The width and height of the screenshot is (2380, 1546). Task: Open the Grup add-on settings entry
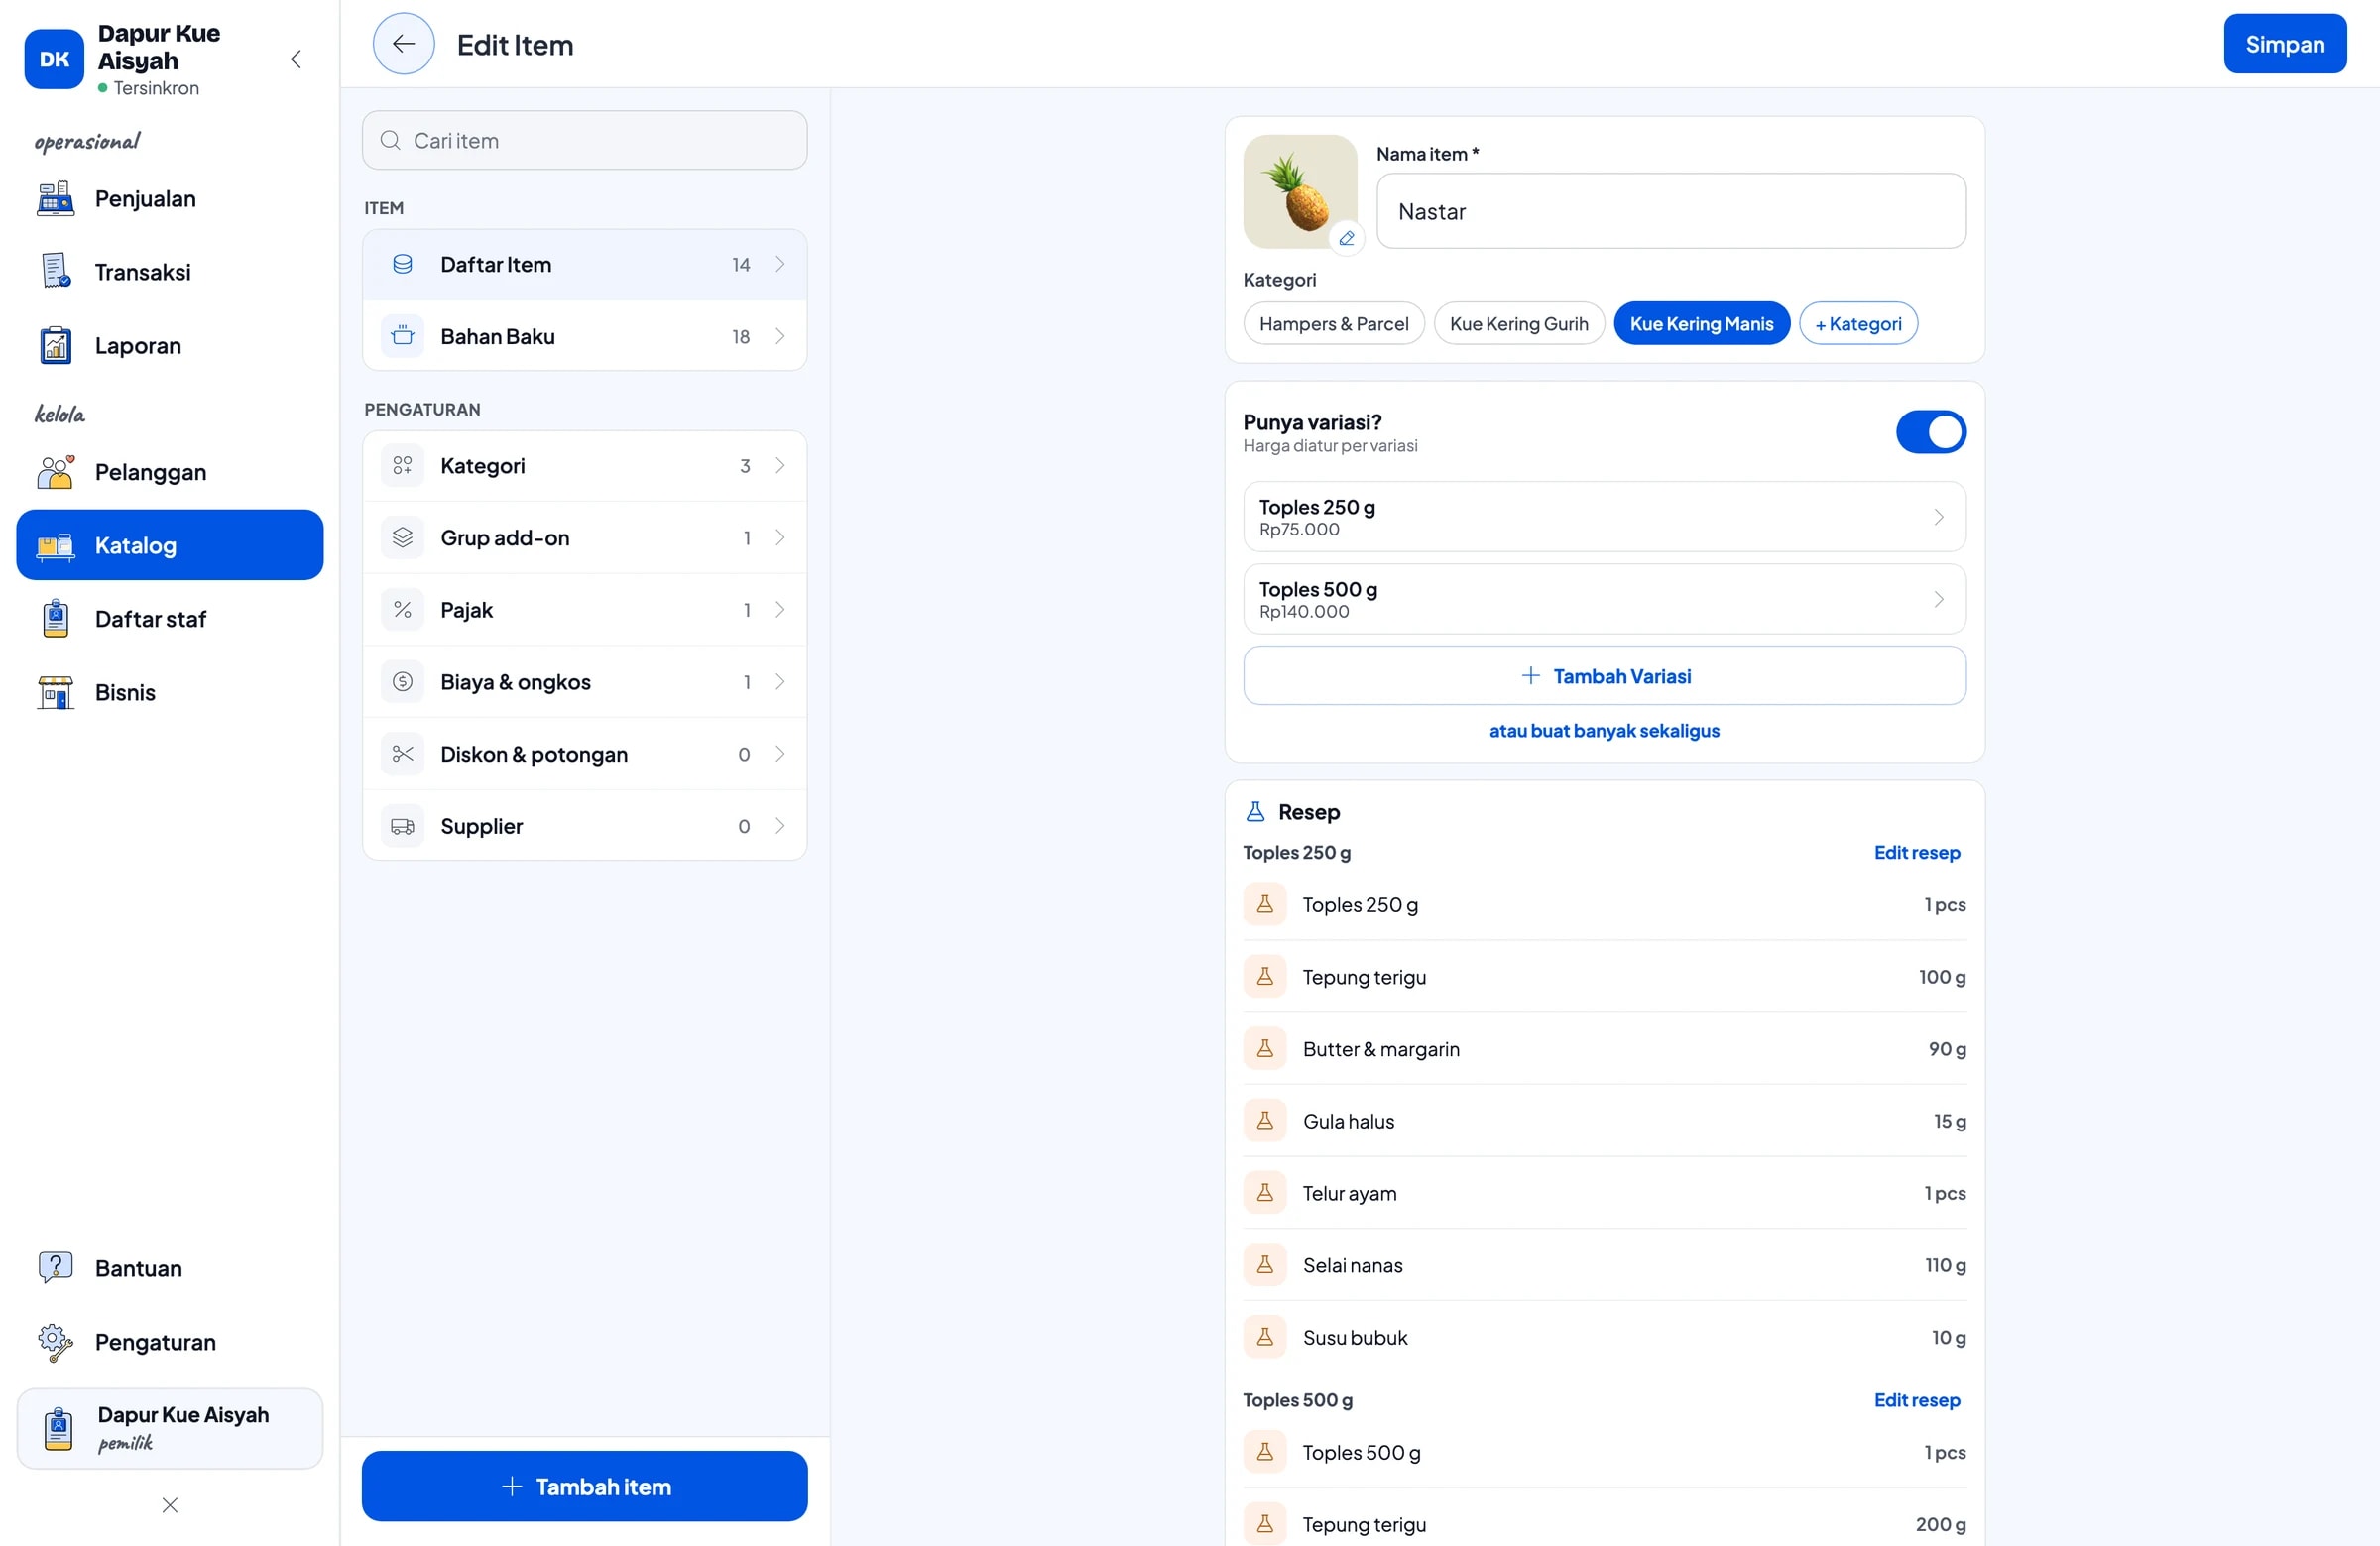[584, 538]
